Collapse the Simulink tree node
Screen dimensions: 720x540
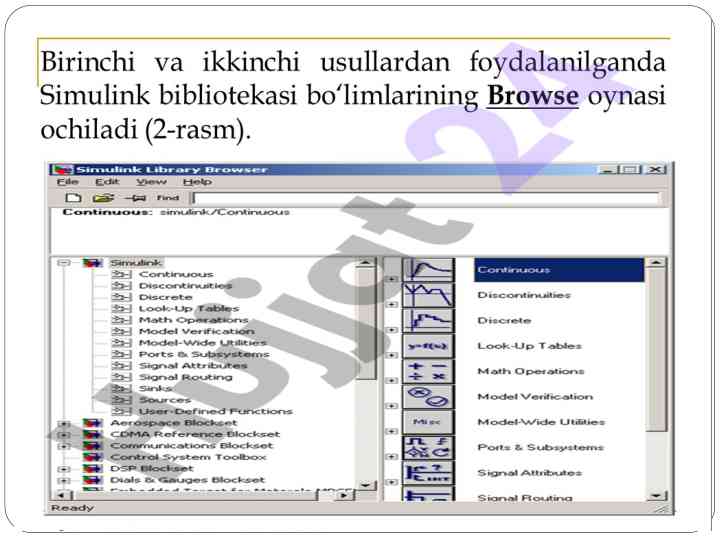pyautogui.click(x=64, y=263)
